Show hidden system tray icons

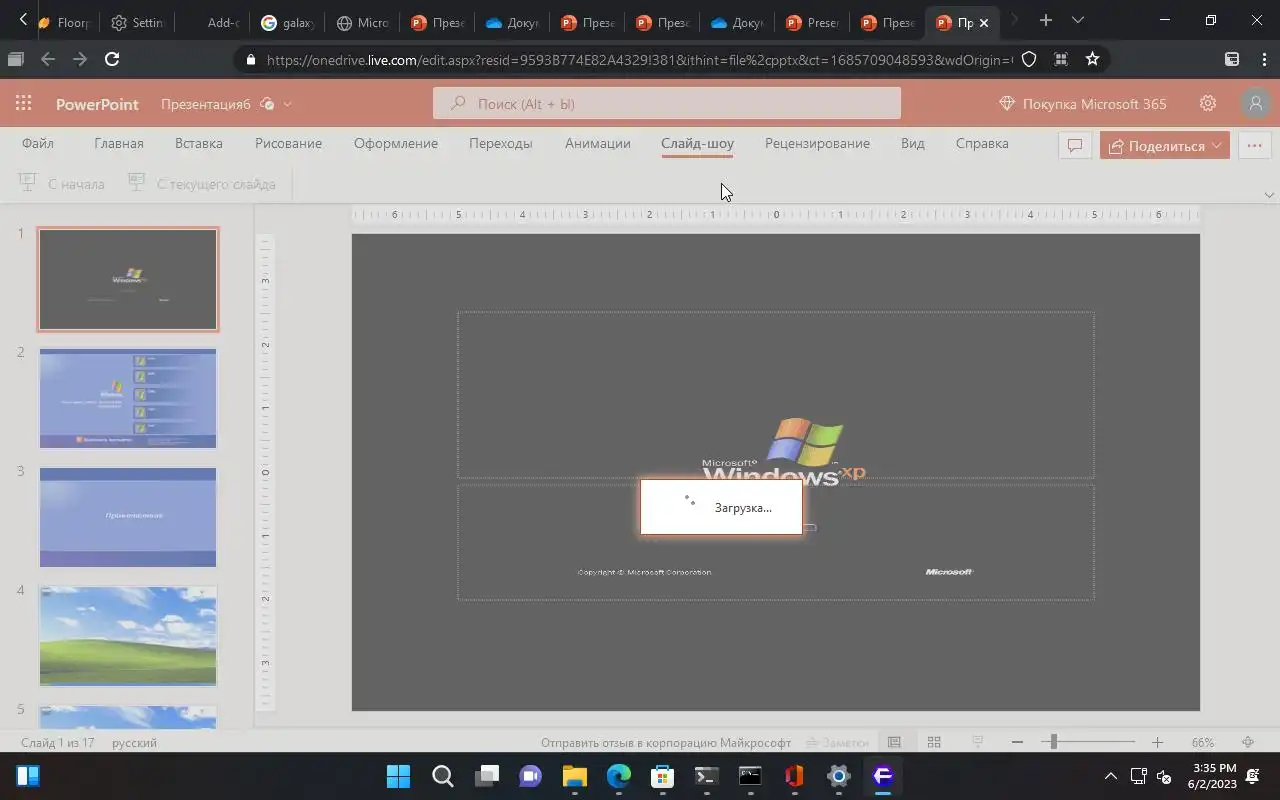click(1110, 776)
